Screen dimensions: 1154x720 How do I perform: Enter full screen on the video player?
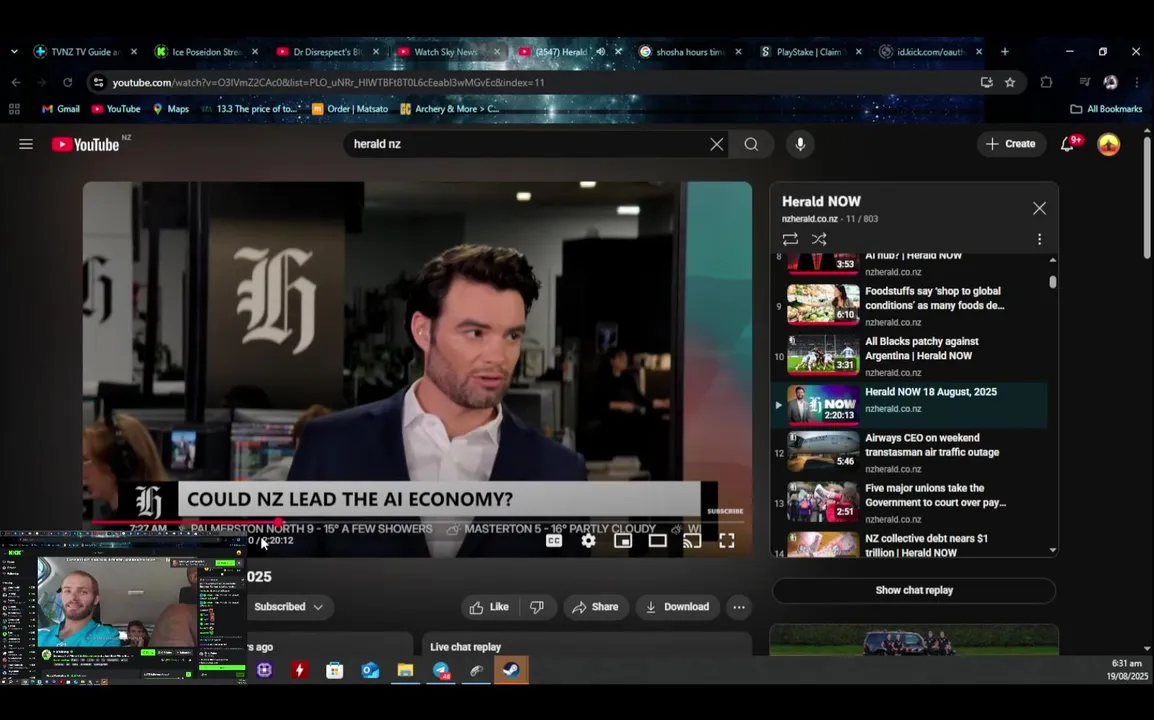click(726, 541)
